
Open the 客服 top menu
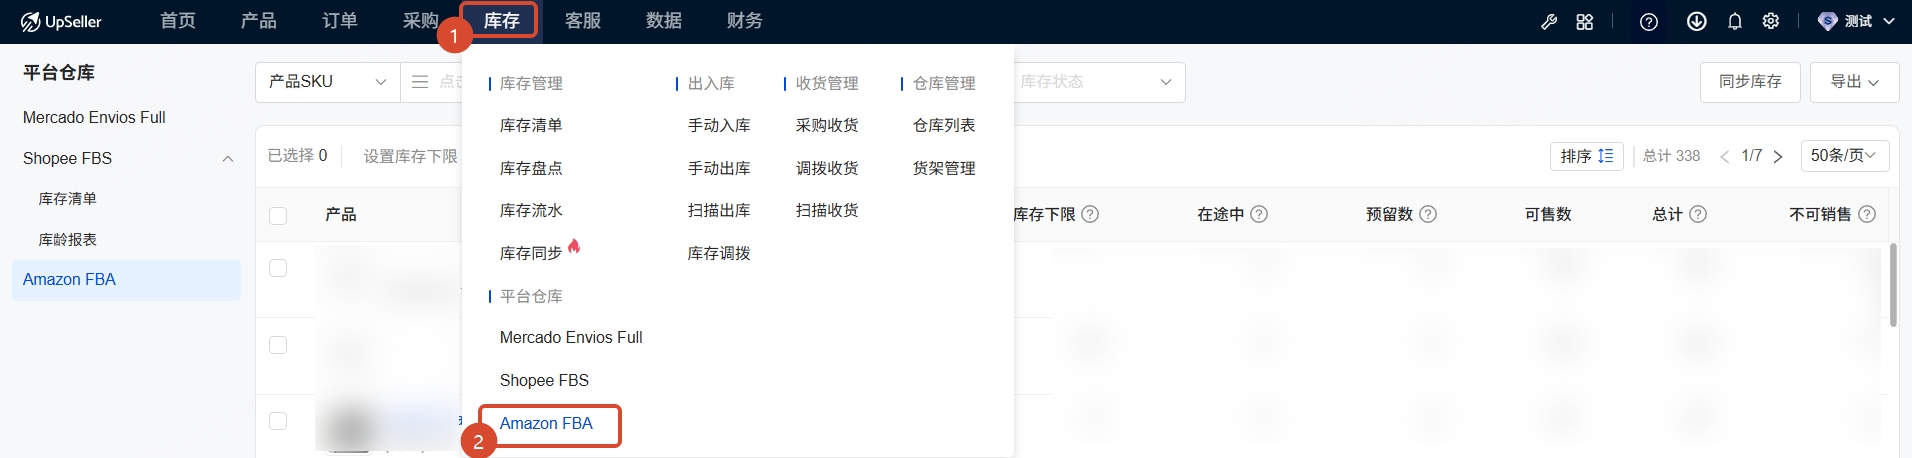[x=583, y=21]
